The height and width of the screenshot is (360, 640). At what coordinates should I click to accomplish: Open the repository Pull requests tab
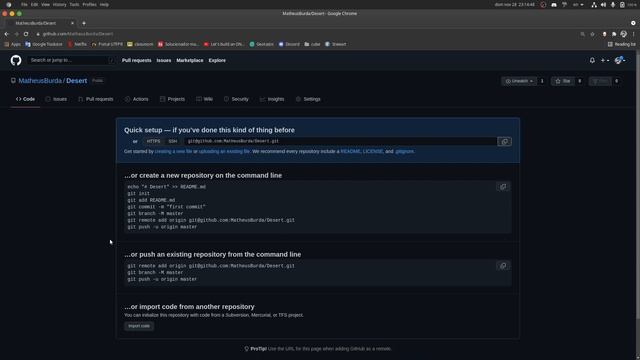pyautogui.click(x=96, y=99)
